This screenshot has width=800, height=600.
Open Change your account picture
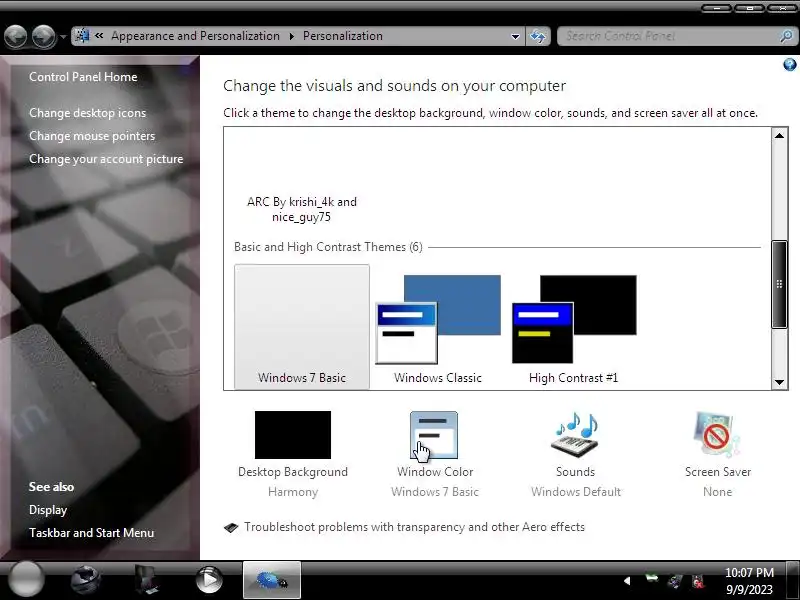[106, 159]
